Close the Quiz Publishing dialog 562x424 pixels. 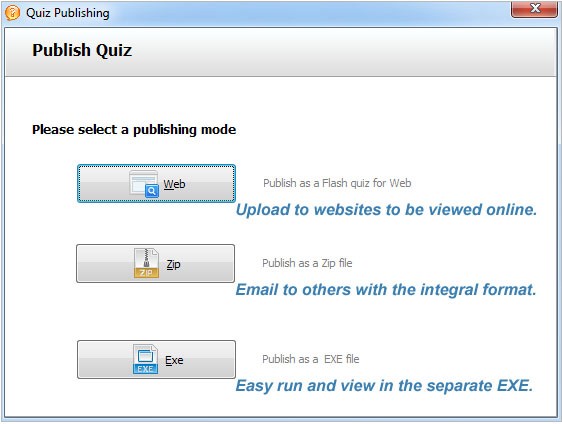click(534, 9)
